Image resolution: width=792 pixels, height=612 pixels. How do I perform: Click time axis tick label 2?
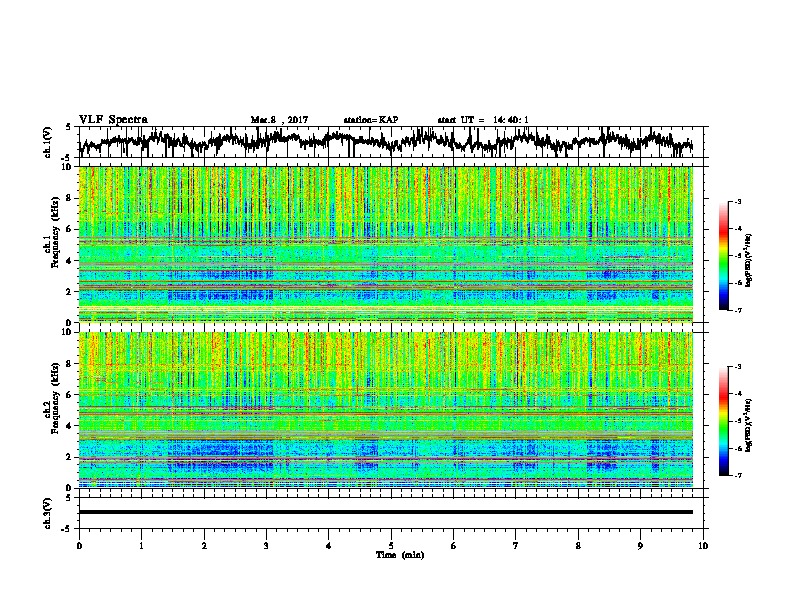tap(204, 546)
